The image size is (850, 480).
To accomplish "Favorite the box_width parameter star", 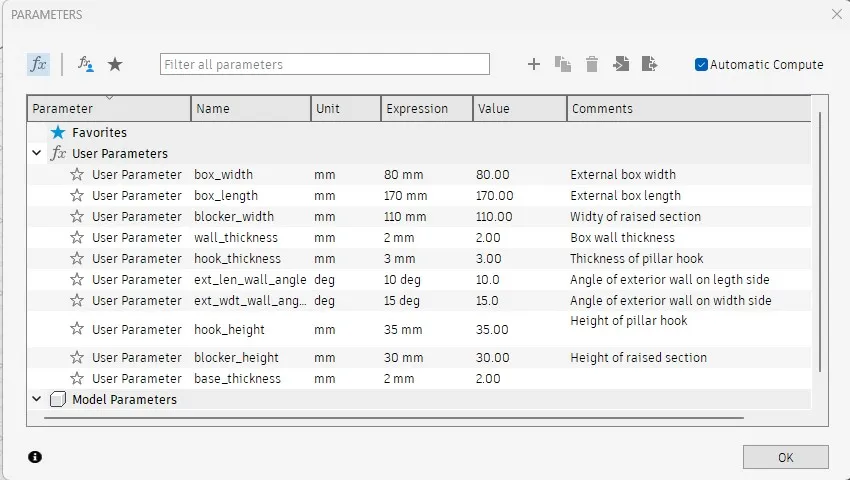I will [77, 175].
